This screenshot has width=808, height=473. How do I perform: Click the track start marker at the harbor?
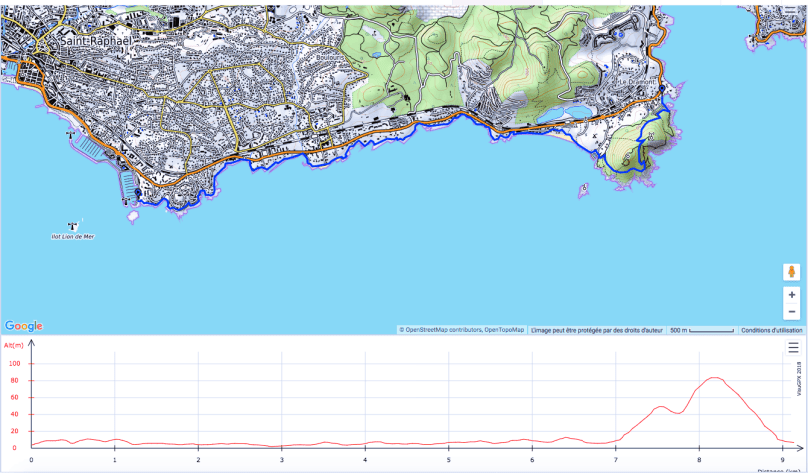138,204
